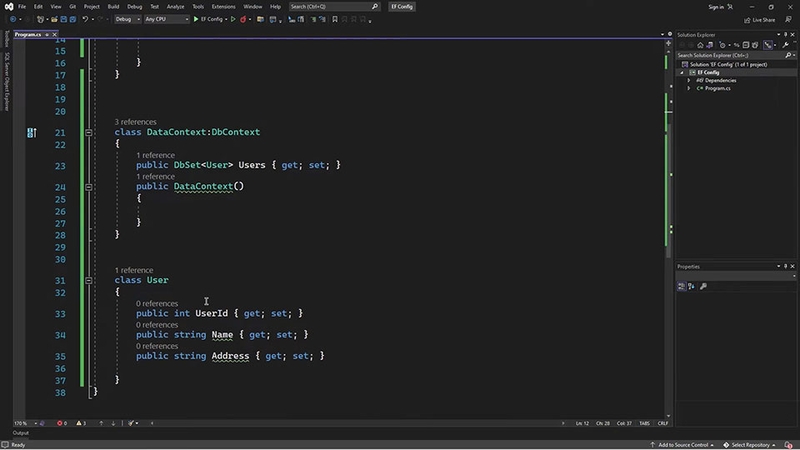800x450 pixels.
Task: Expand the Dependencies node
Action: (x=689, y=80)
